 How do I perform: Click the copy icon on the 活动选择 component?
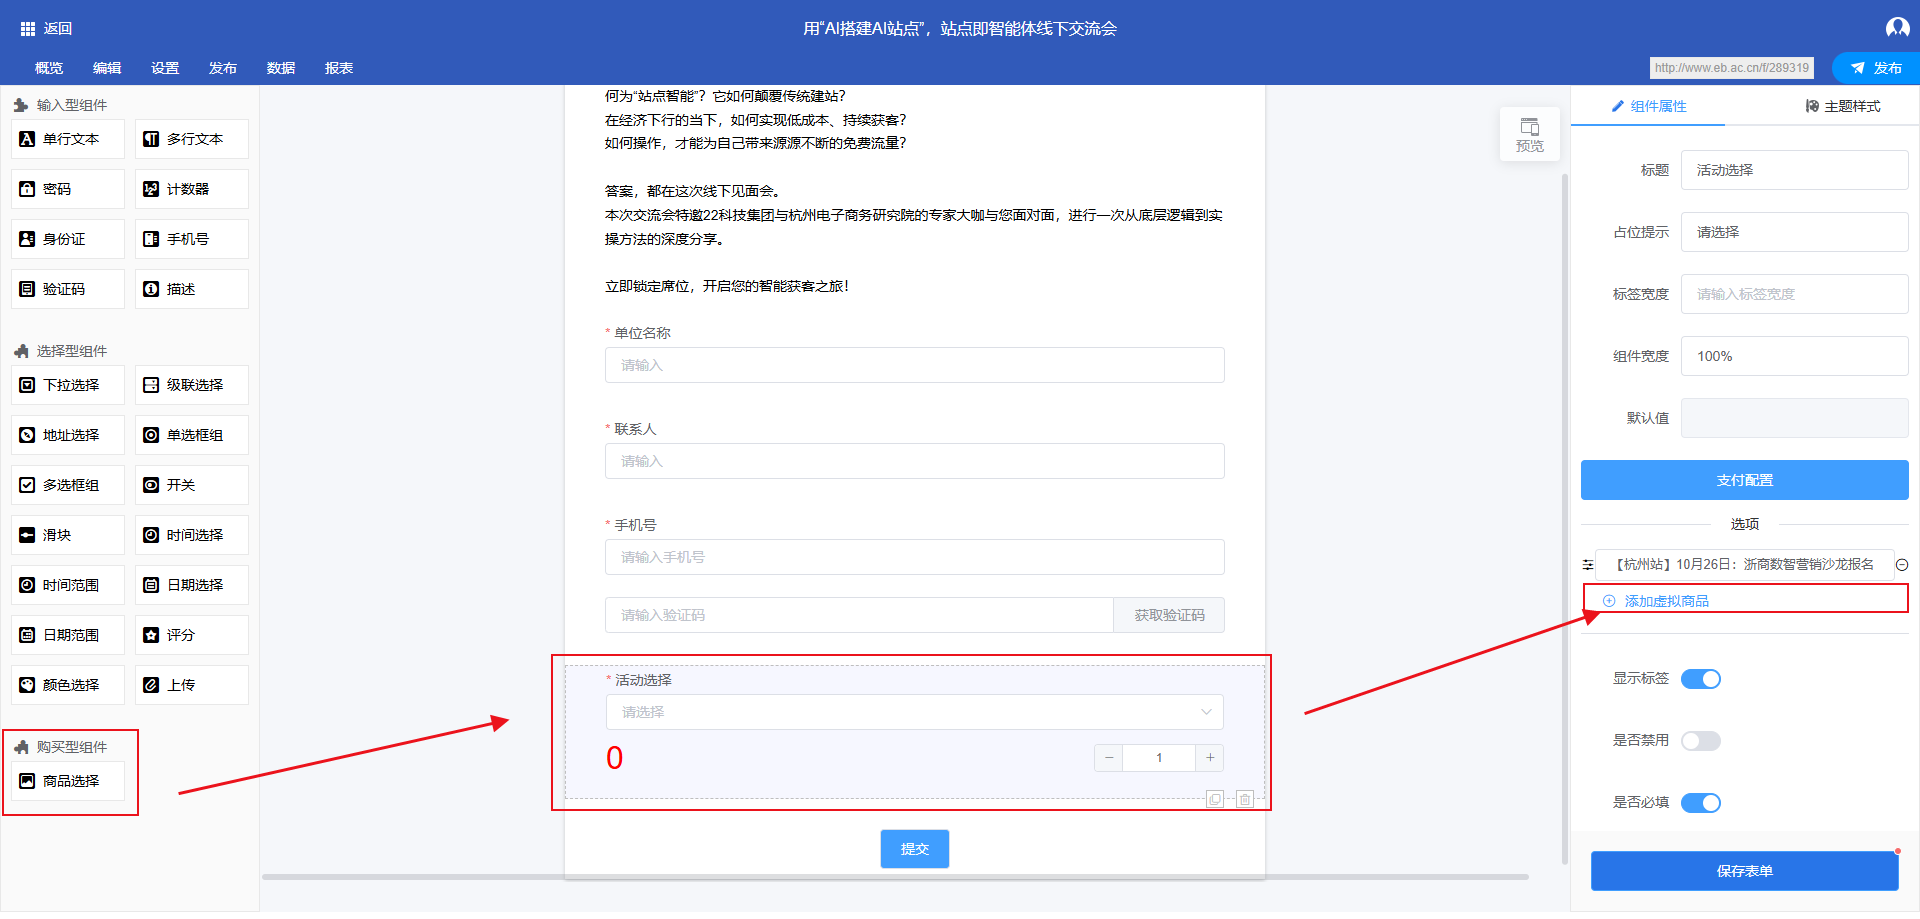pyautogui.click(x=1215, y=799)
